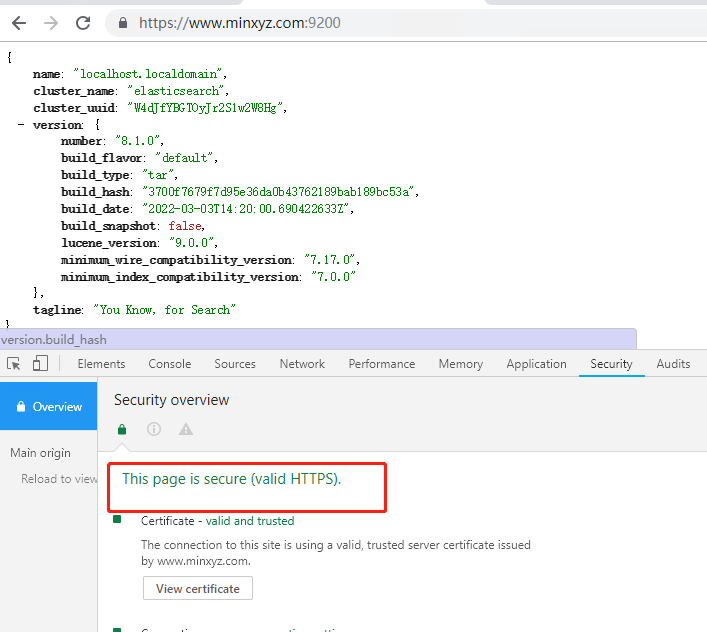
Task: Go back with the browser back arrow
Action: (19, 23)
